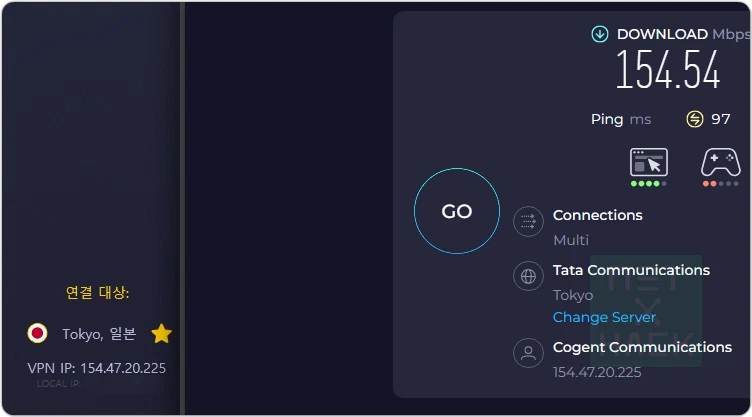This screenshot has width=752, height=417.
Task: Click the user icon beside Cogent Communications
Action: click(528, 354)
